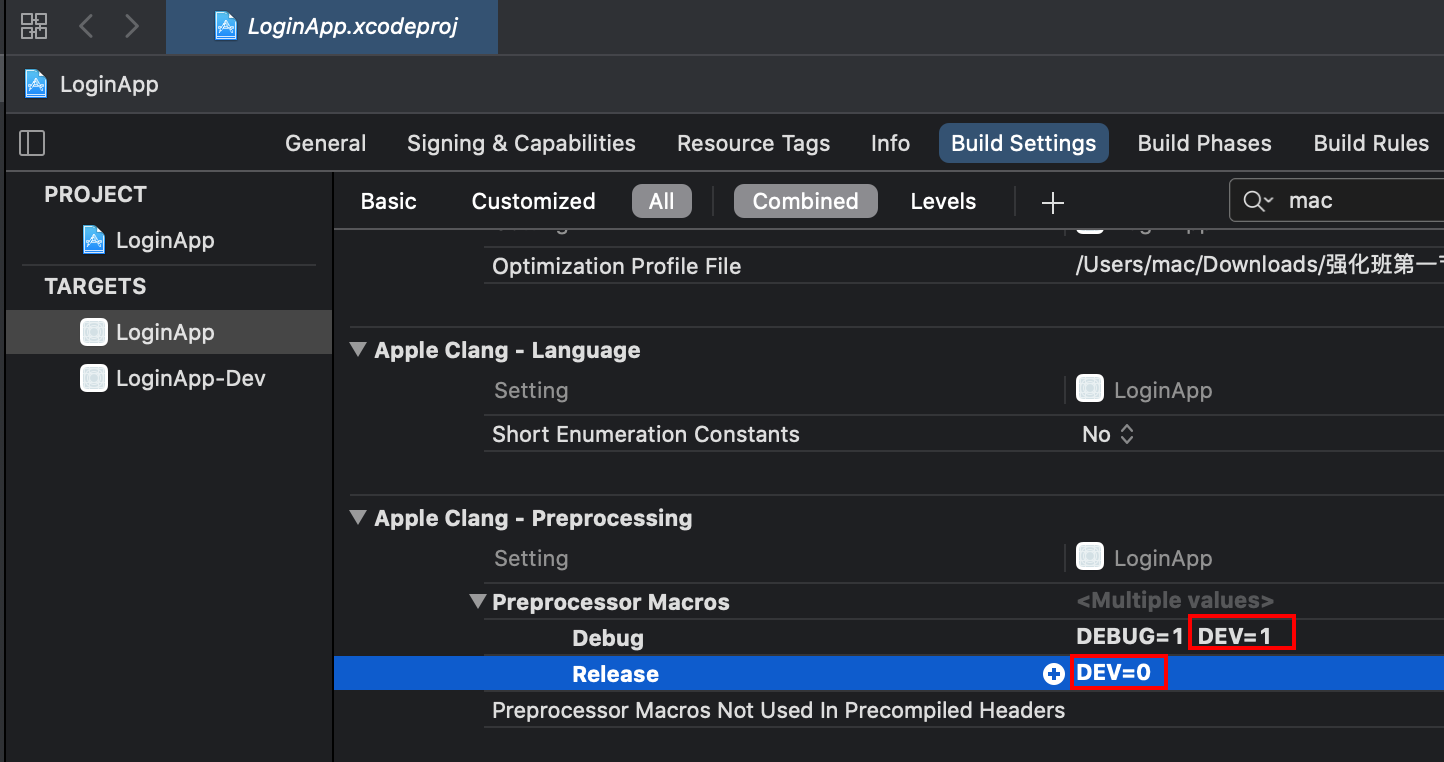Image resolution: width=1444 pixels, height=762 pixels.
Task: Switch to the General tab
Action: pyautogui.click(x=326, y=143)
